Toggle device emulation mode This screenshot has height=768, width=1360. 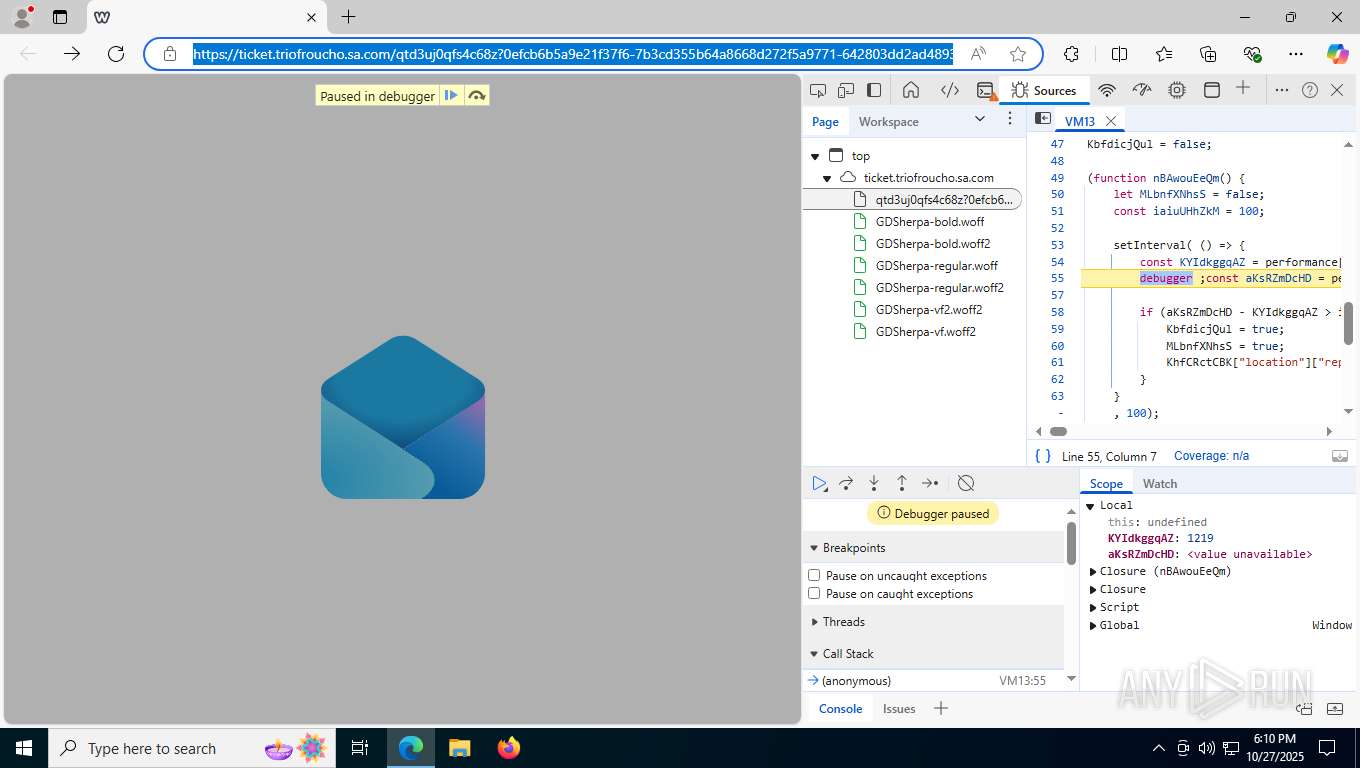(x=846, y=90)
